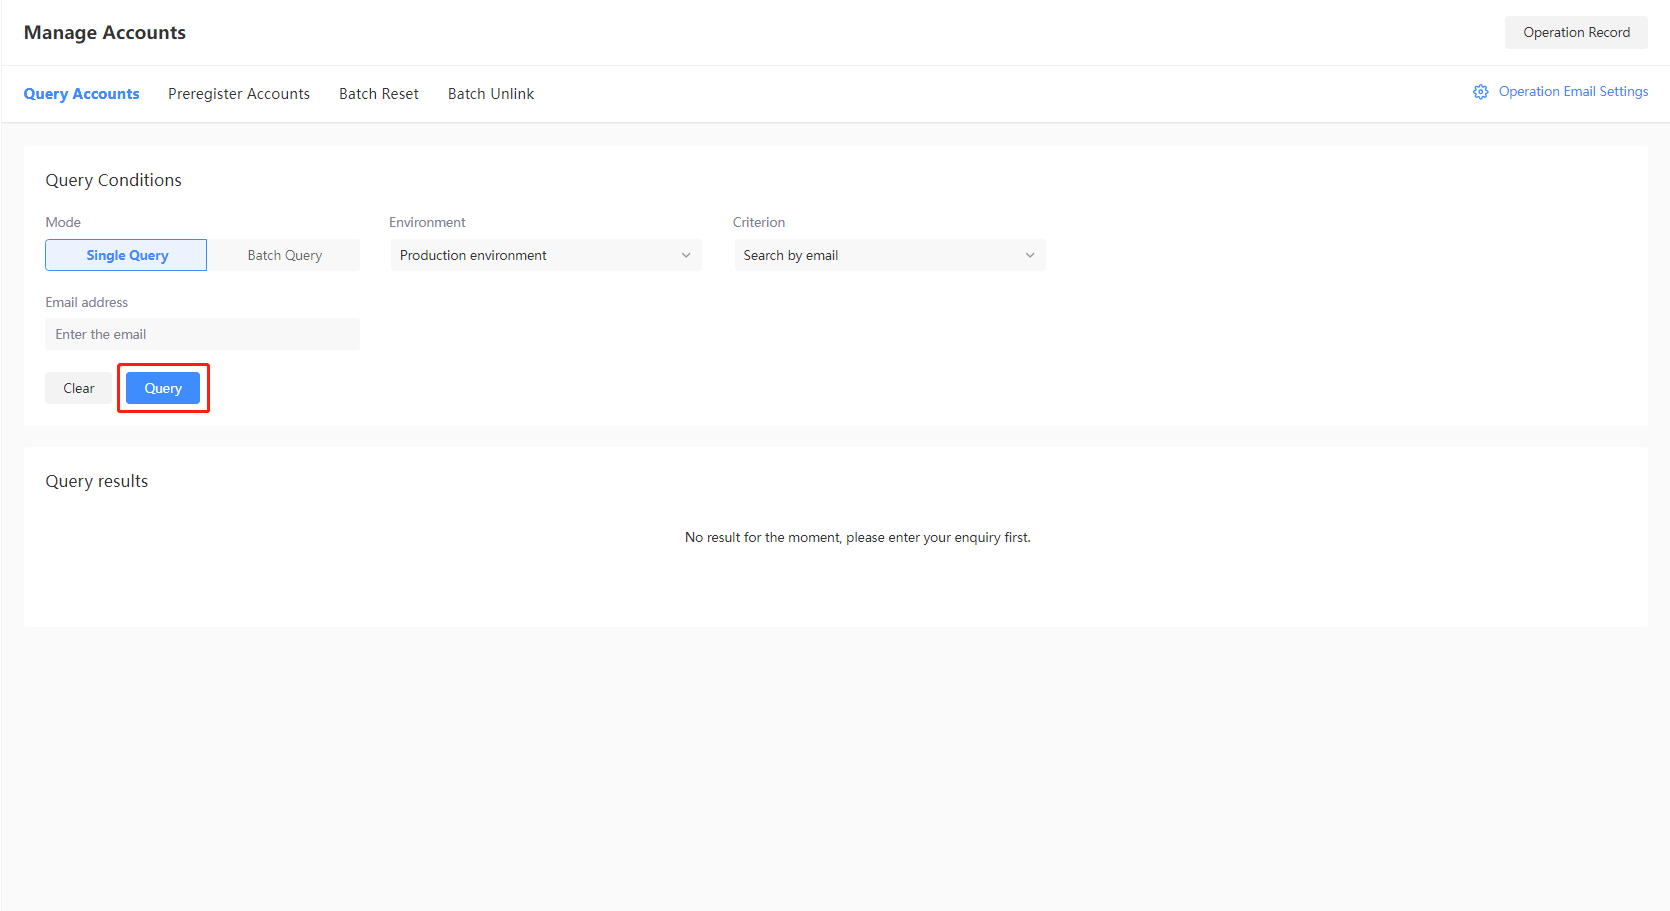This screenshot has width=1670, height=911.
Task: Click the Query results section heading
Action: 96,481
